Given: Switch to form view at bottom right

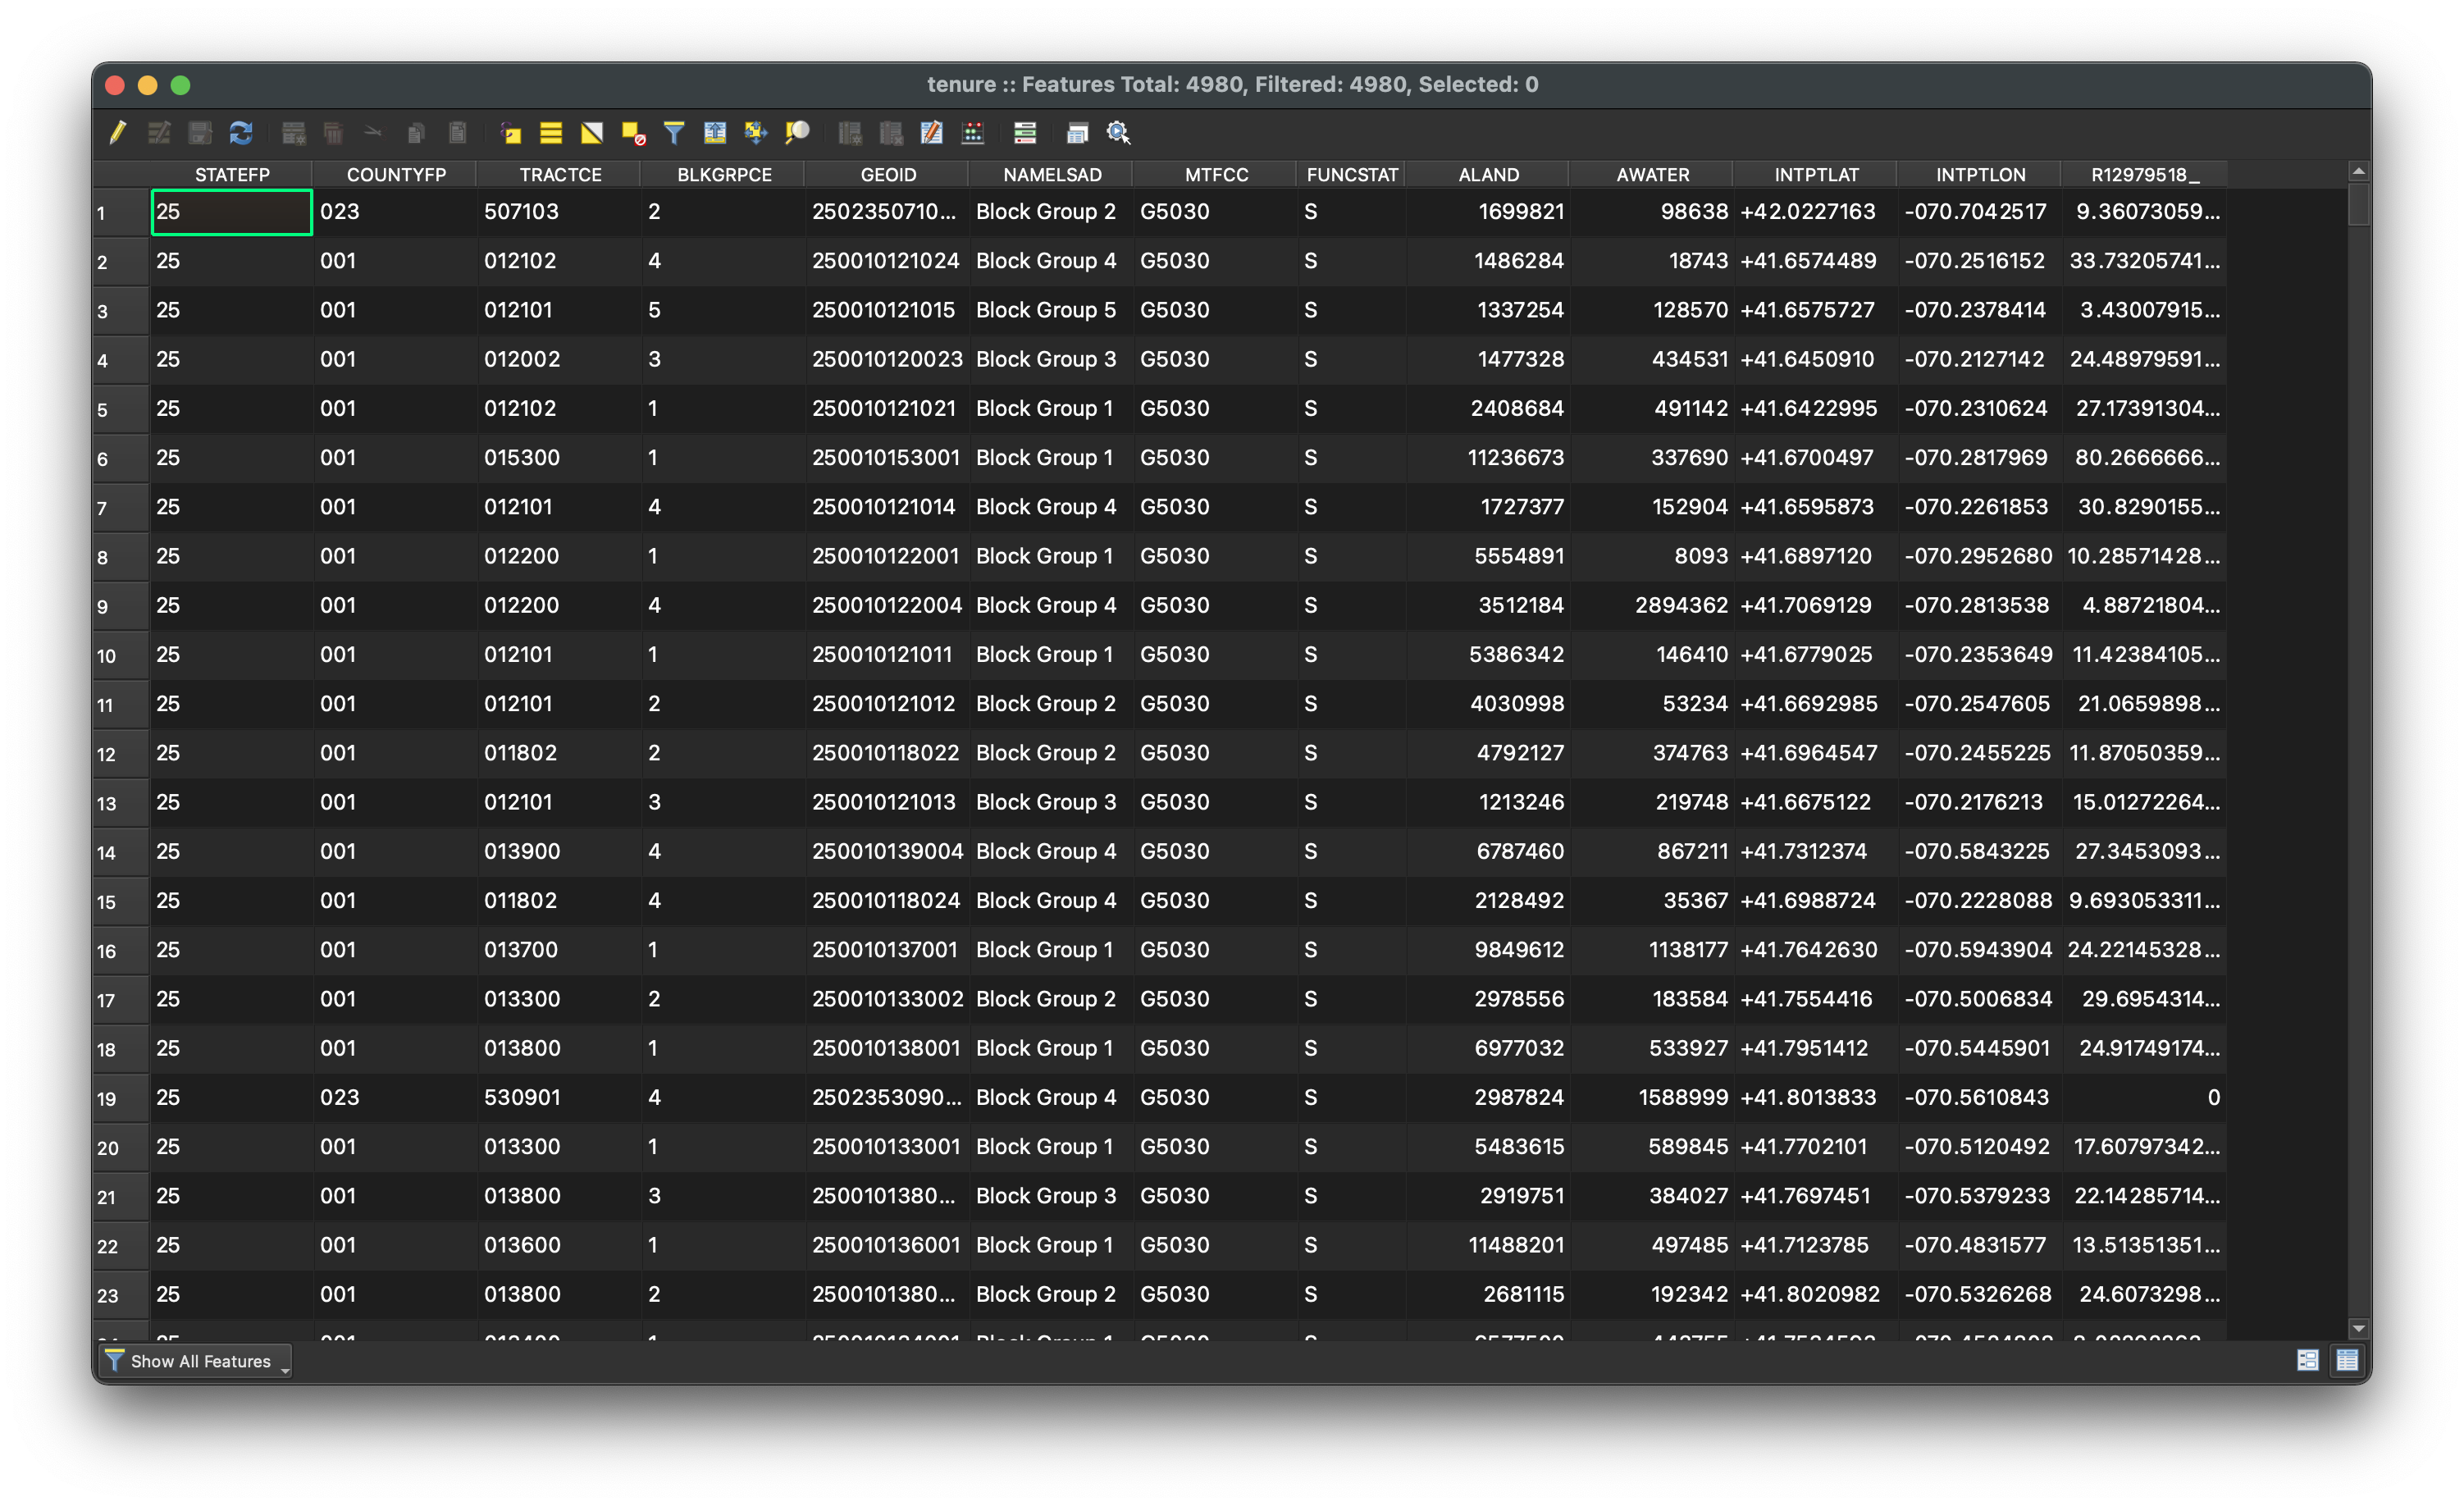Looking at the screenshot, I should (x=2307, y=1360).
